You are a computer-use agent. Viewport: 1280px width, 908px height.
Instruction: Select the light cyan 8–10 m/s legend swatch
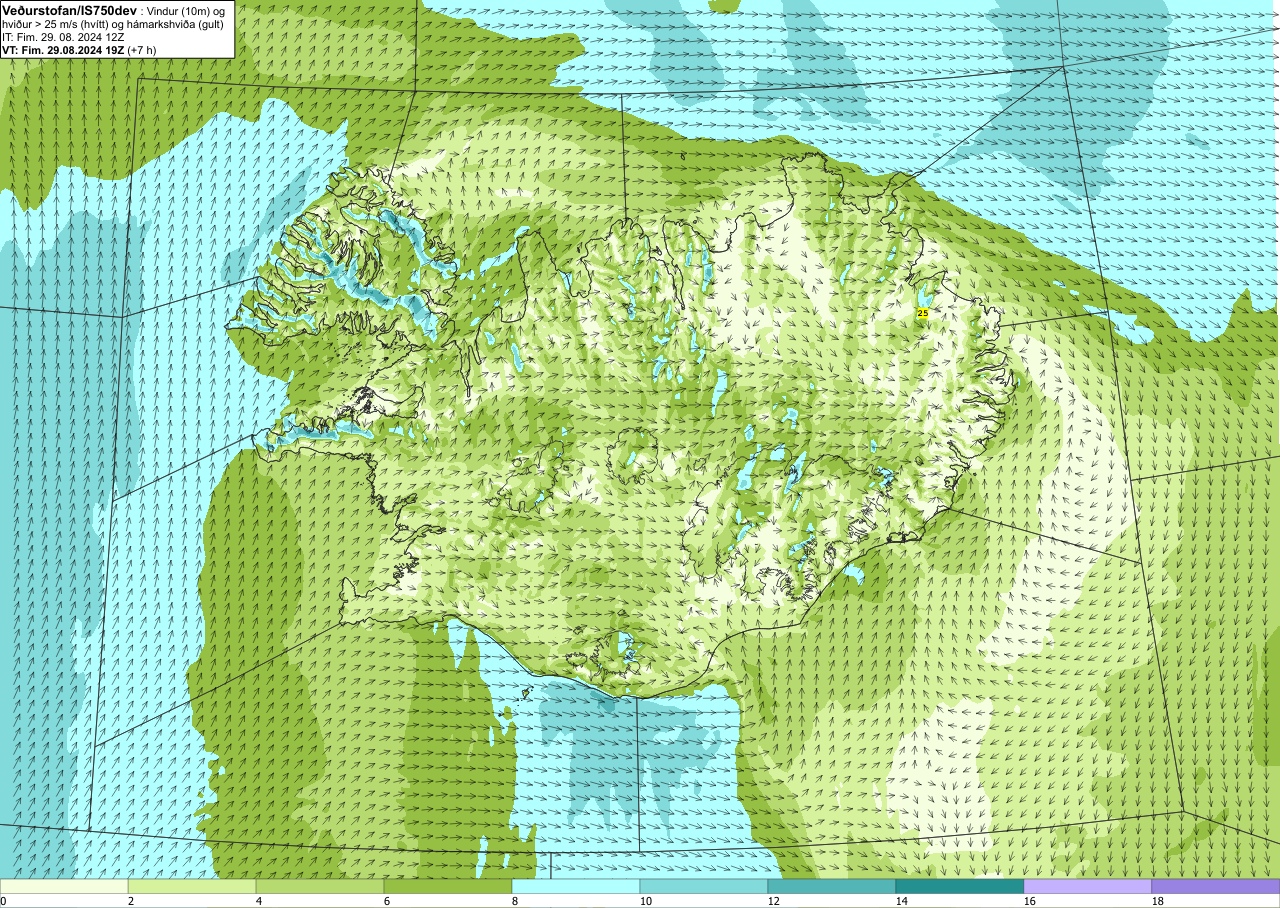click(576, 886)
